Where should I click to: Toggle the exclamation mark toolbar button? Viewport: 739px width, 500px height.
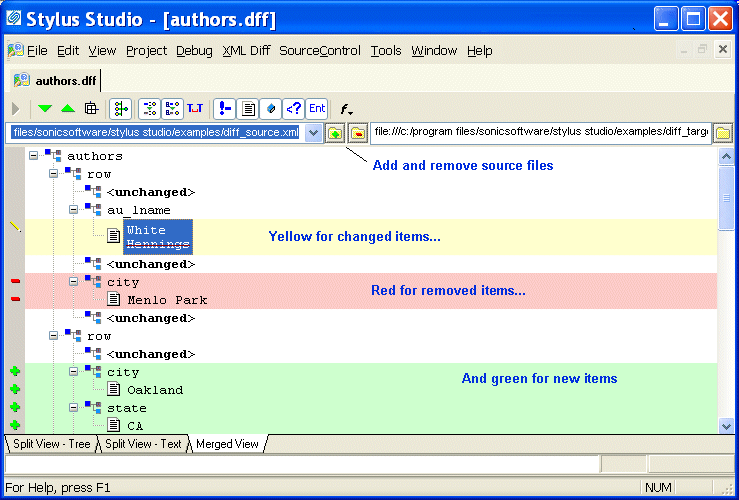225,108
